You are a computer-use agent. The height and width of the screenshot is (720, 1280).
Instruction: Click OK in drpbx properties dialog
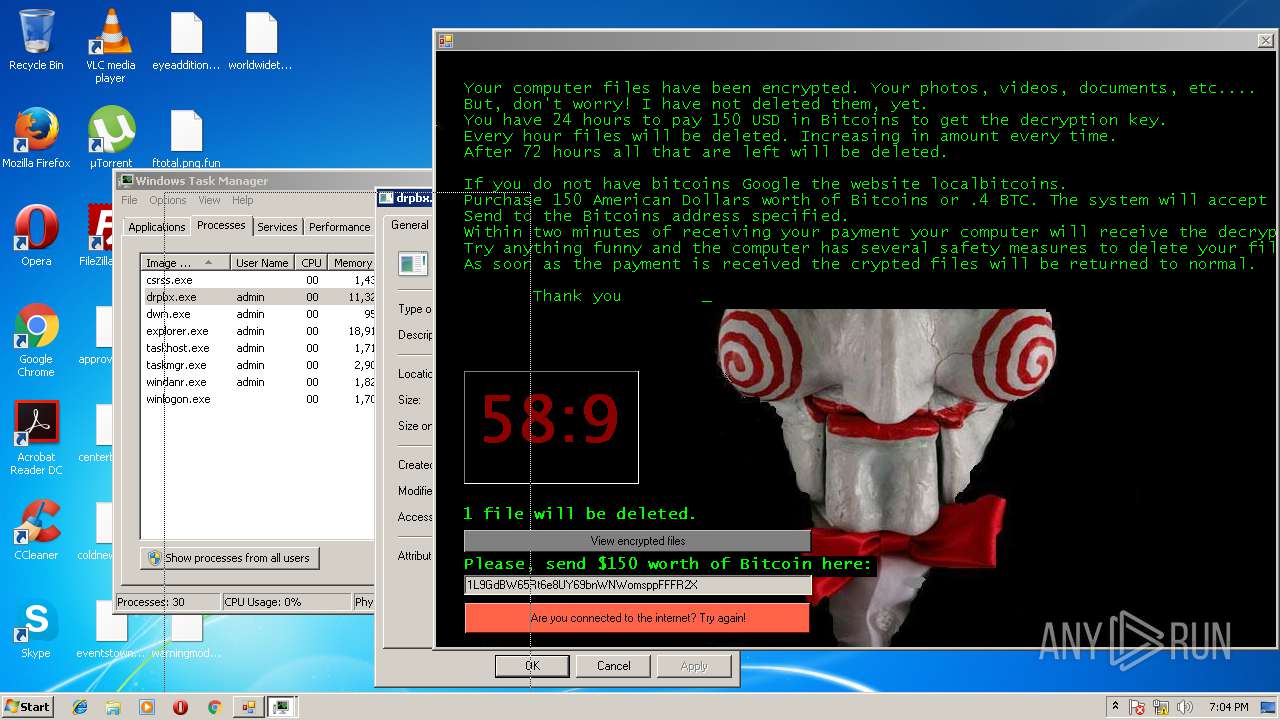(x=532, y=666)
